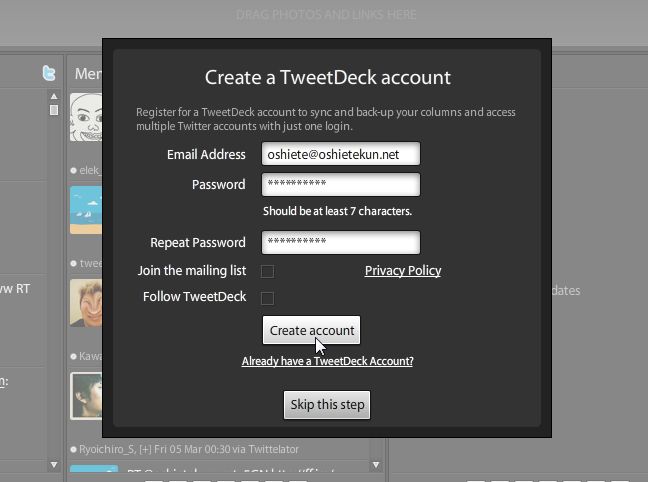Image resolution: width=648 pixels, height=482 pixels.
Task: Click scroll down arrow in left column
Action: 54,465
